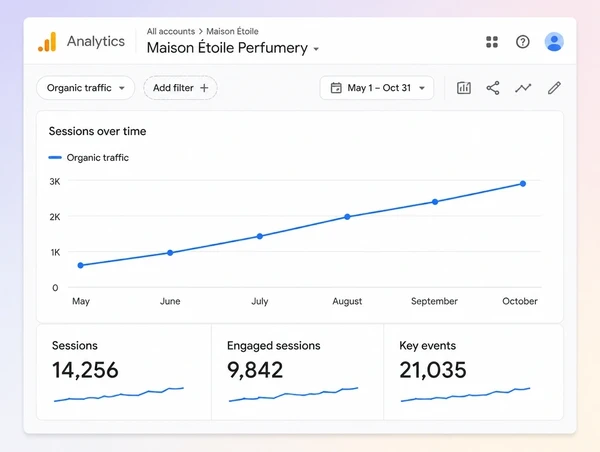Click the pencil edit report icon

click(x=554, y=88)
